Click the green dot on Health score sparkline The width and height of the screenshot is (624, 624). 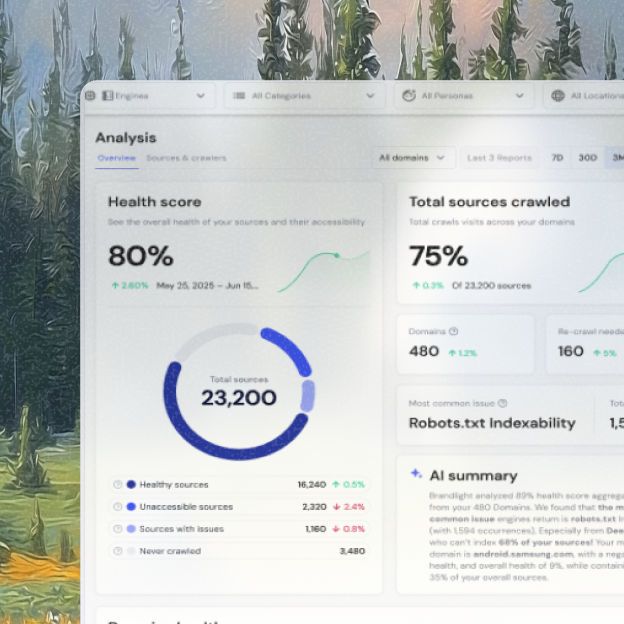pos(337,255)
